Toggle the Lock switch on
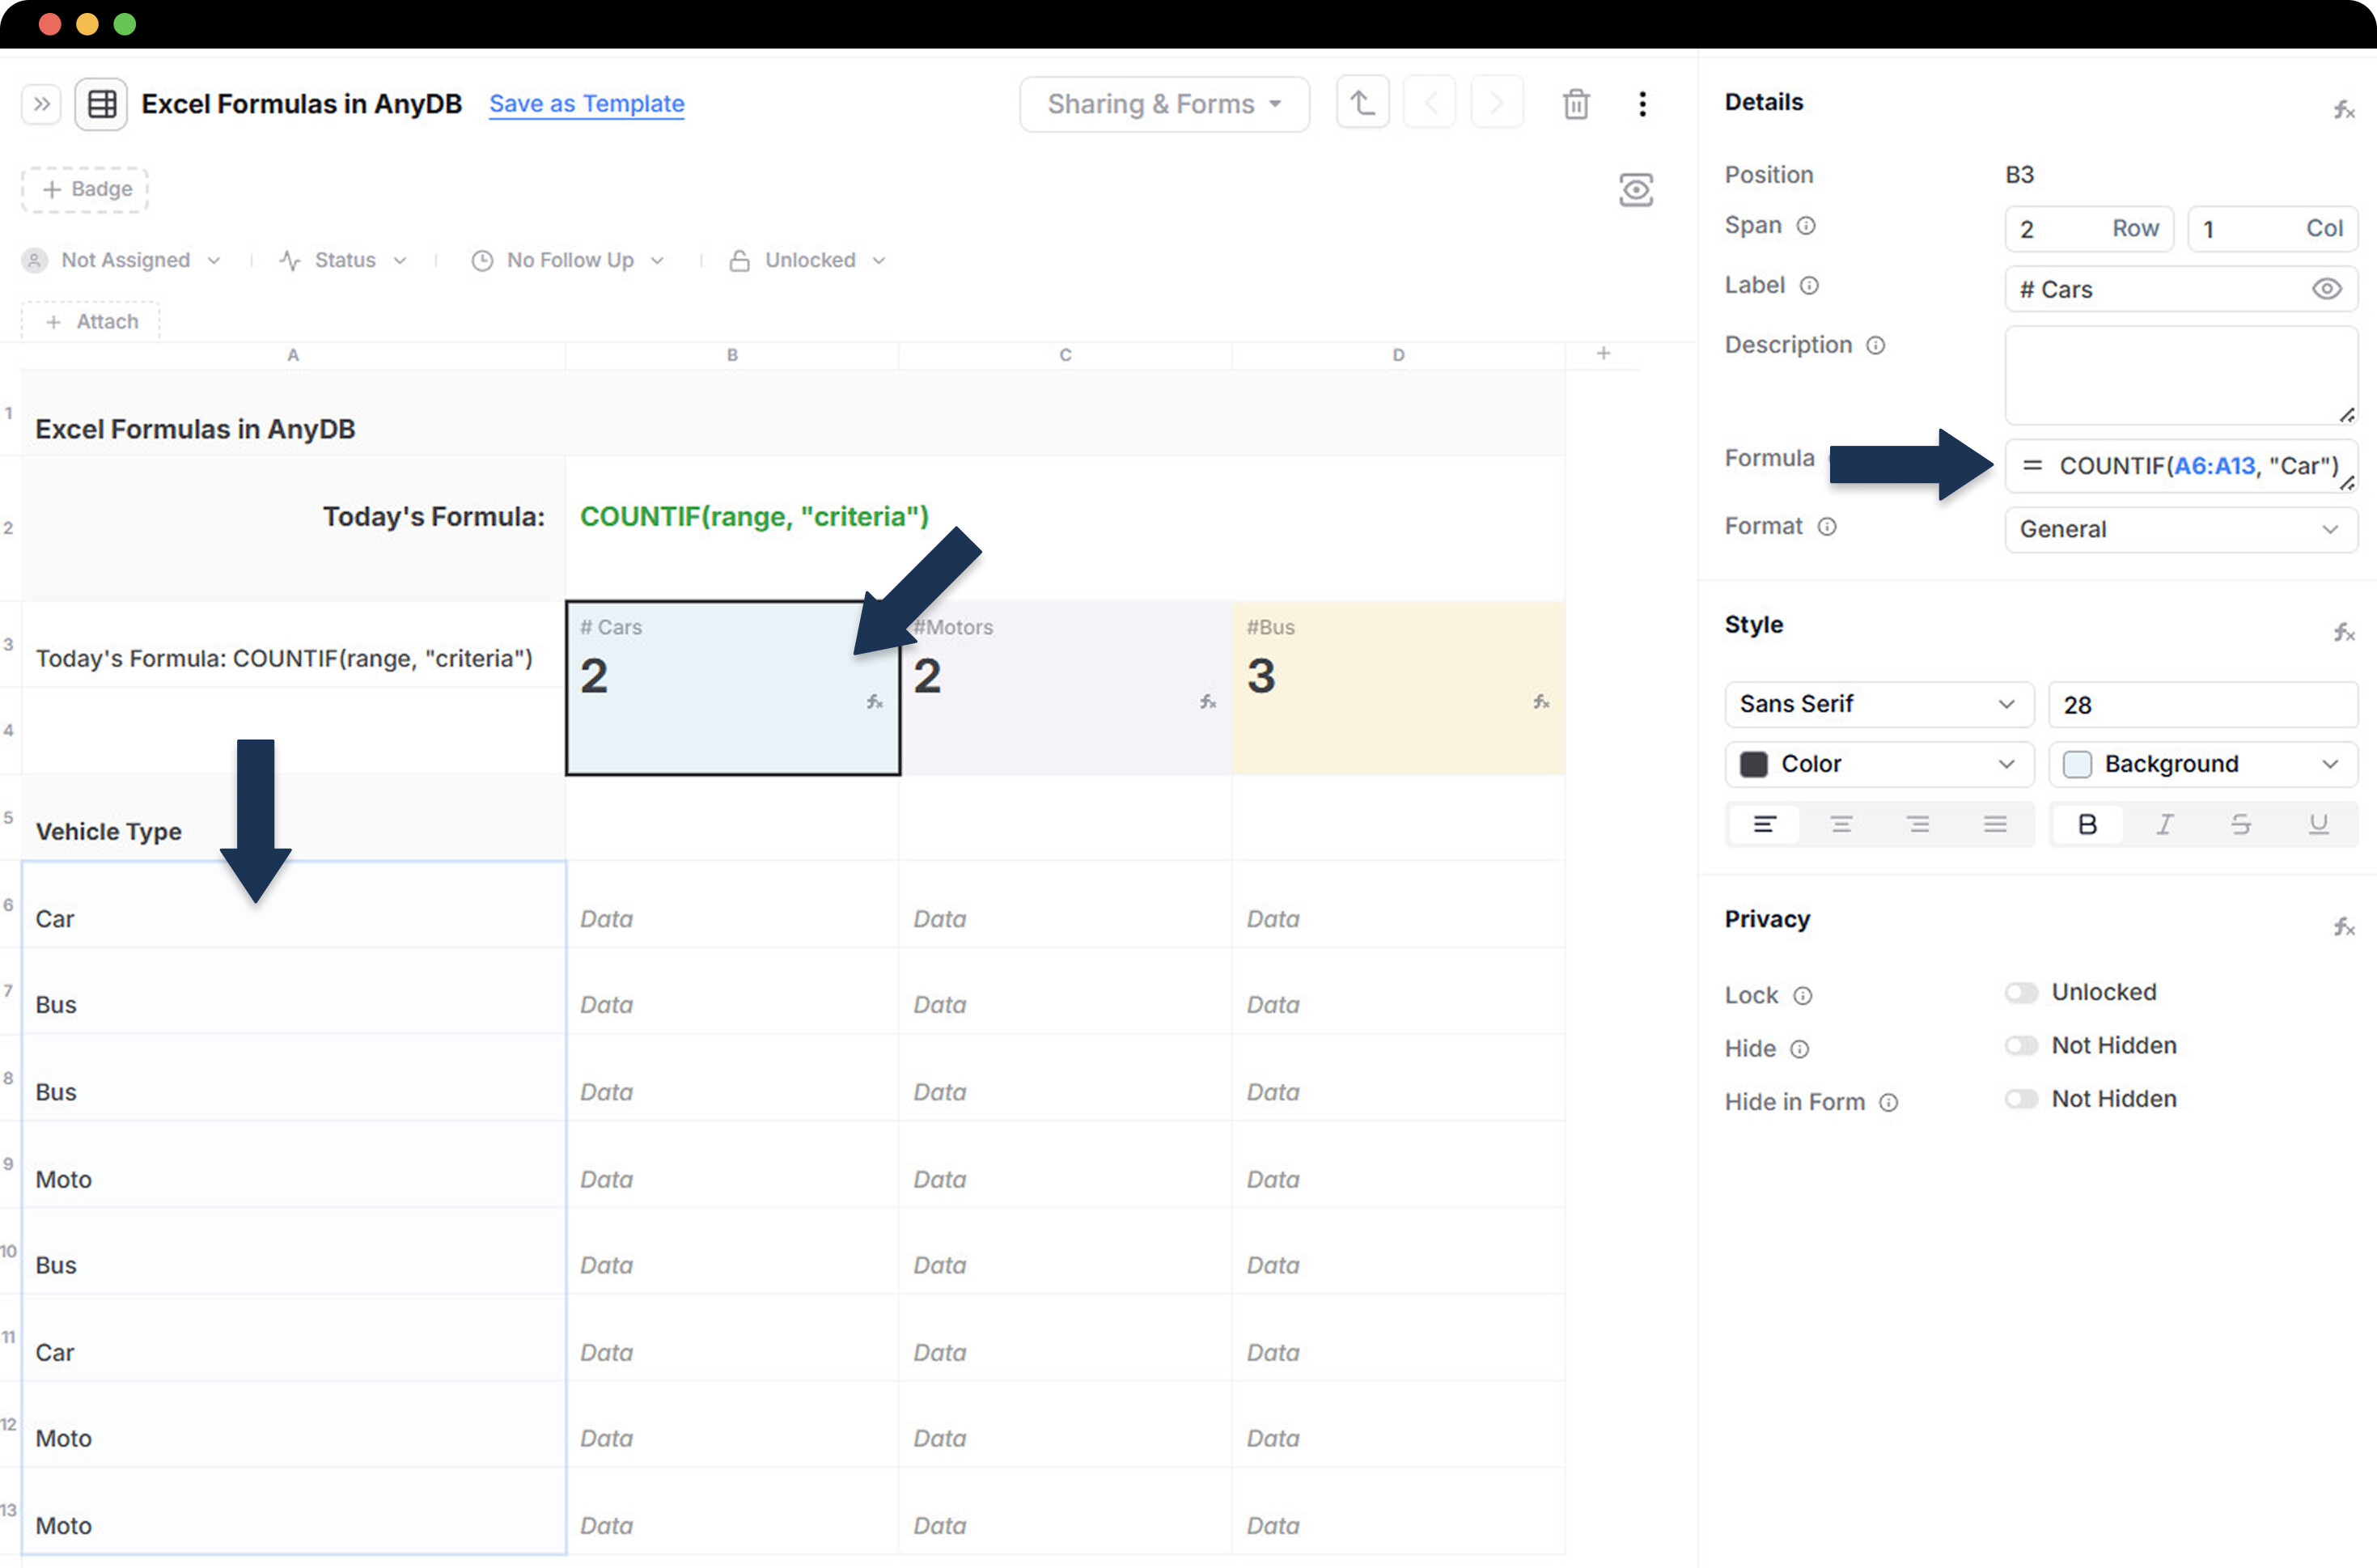 (x=2020, y=992)
